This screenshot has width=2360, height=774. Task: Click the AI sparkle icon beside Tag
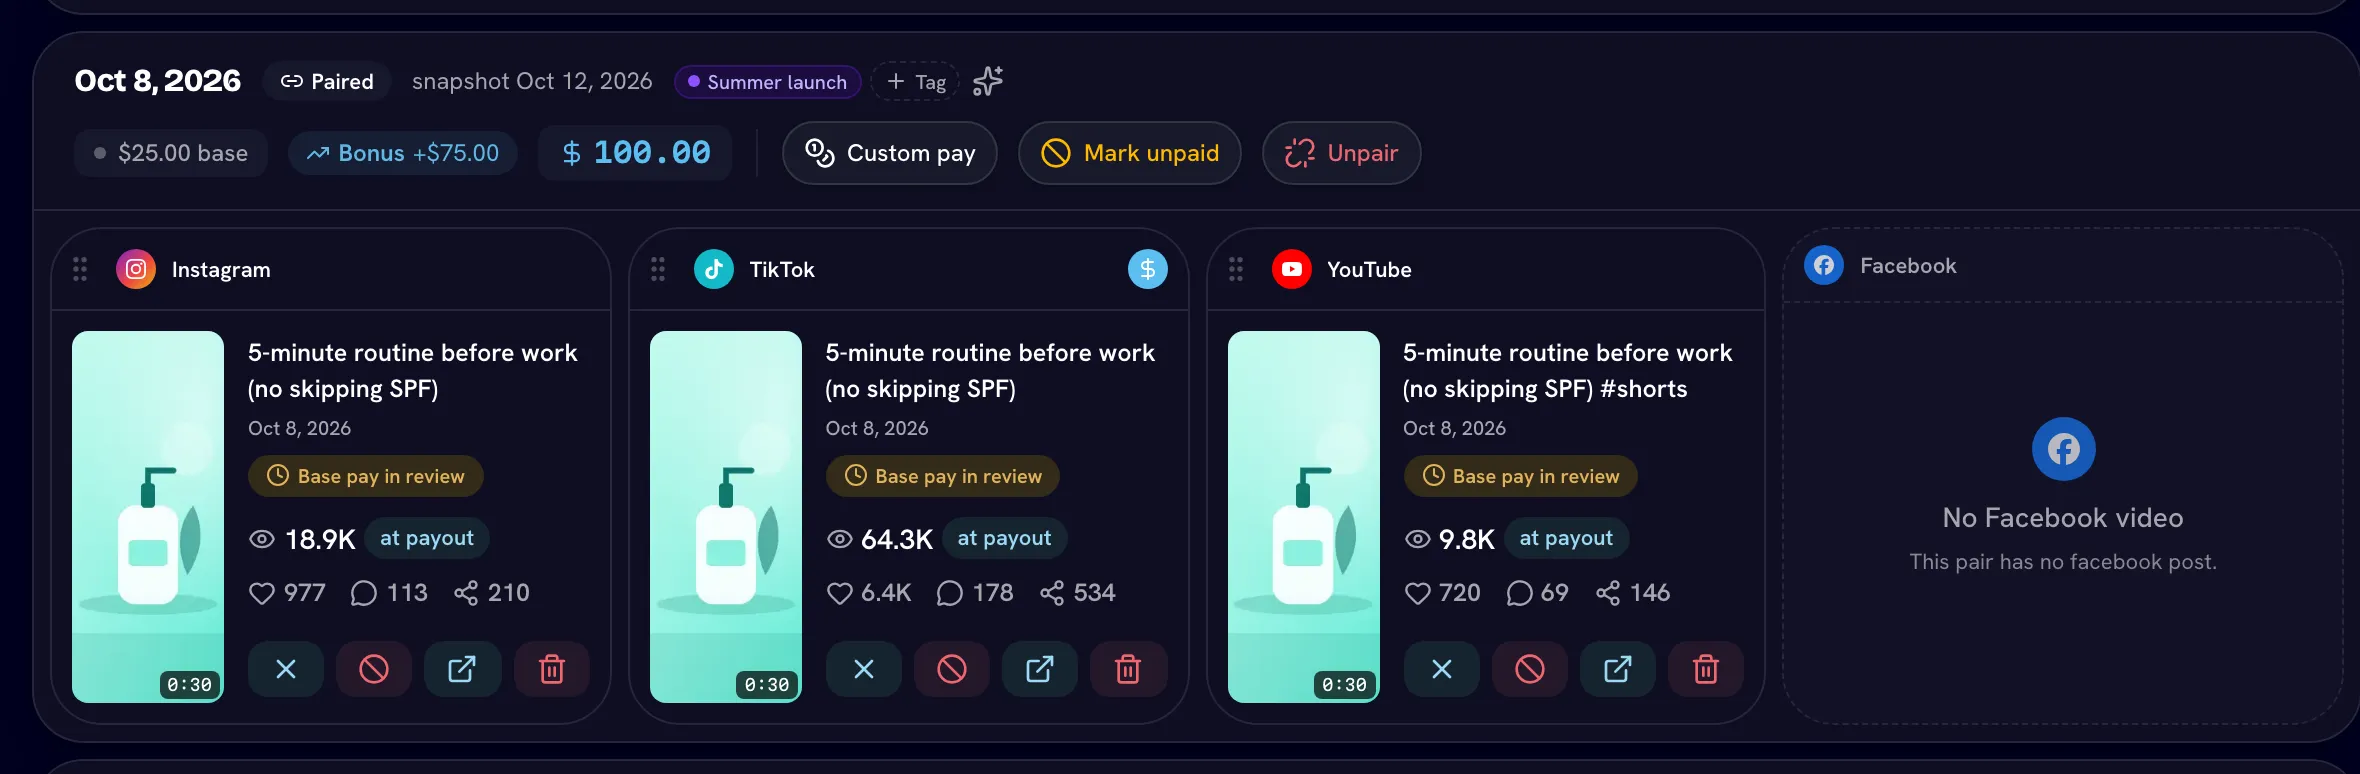click(x=988, y=81)
